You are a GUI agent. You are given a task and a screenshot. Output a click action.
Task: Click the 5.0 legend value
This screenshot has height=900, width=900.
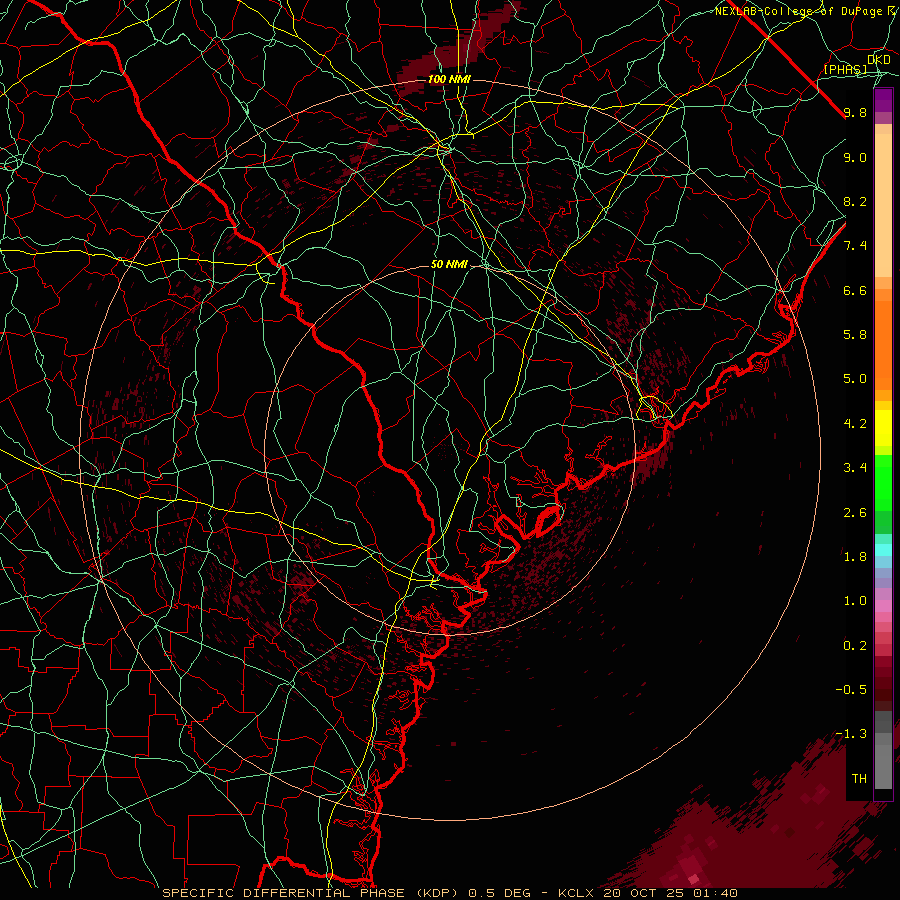(855, 379)
